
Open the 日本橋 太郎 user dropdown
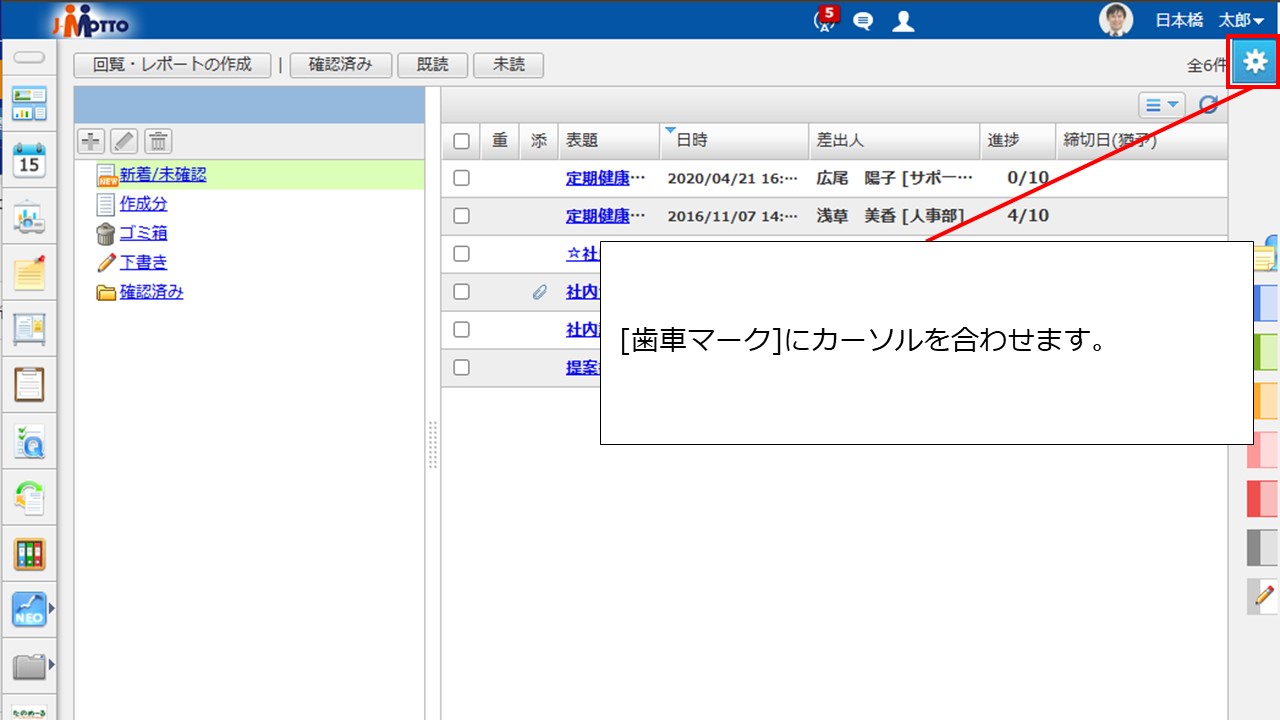(x=1209, y=20)
